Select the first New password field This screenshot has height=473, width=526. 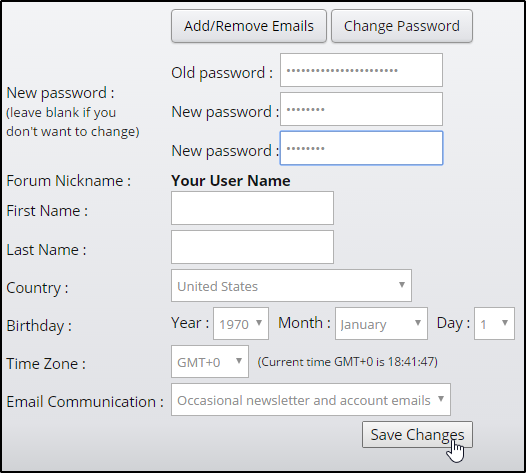(x=361, y=109)
